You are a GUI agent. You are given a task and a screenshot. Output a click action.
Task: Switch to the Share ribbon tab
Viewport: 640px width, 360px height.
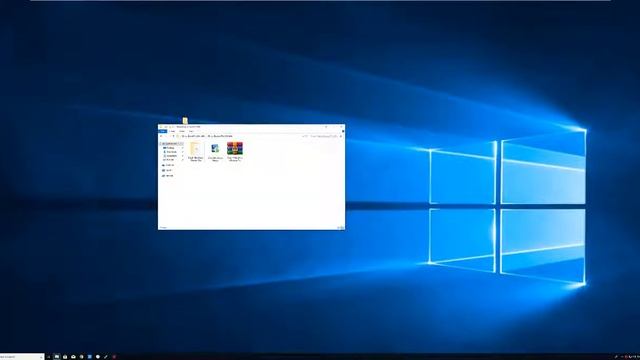point(182,131)
